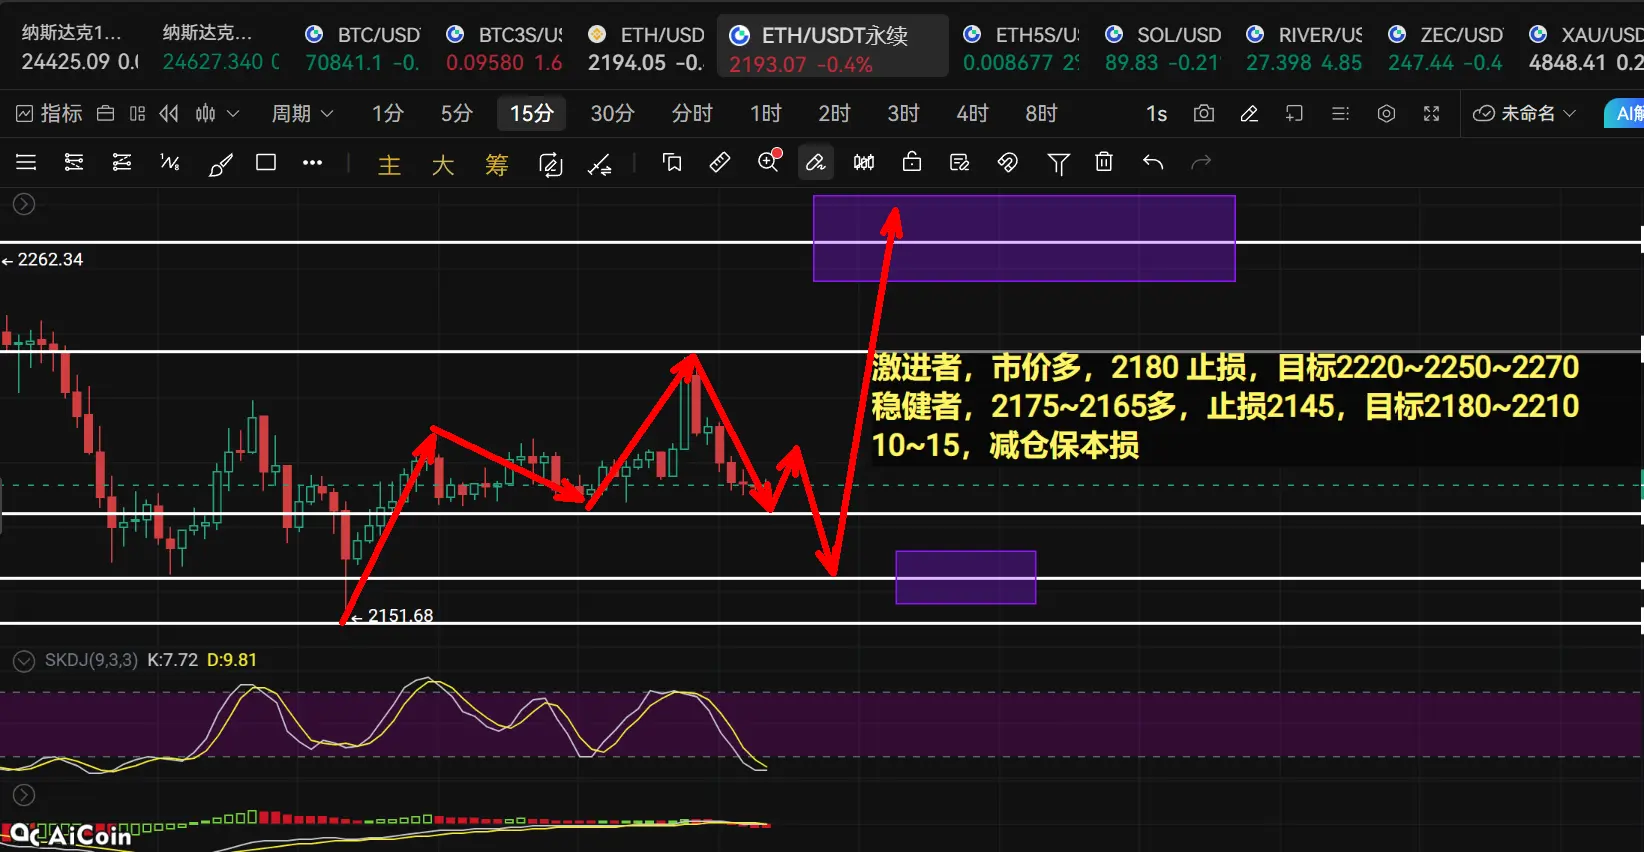Click the double-left rewind replay icon
This screenshot has width=1644, height=852.
pyautogui.click(x=169, y=114)
